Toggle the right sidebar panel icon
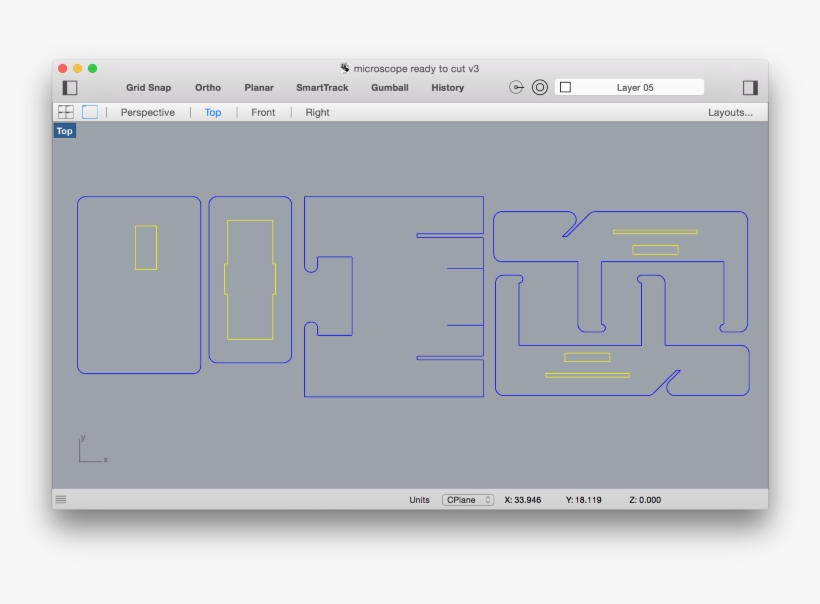This screenshot has width=820, height=604. pos(749,89)
